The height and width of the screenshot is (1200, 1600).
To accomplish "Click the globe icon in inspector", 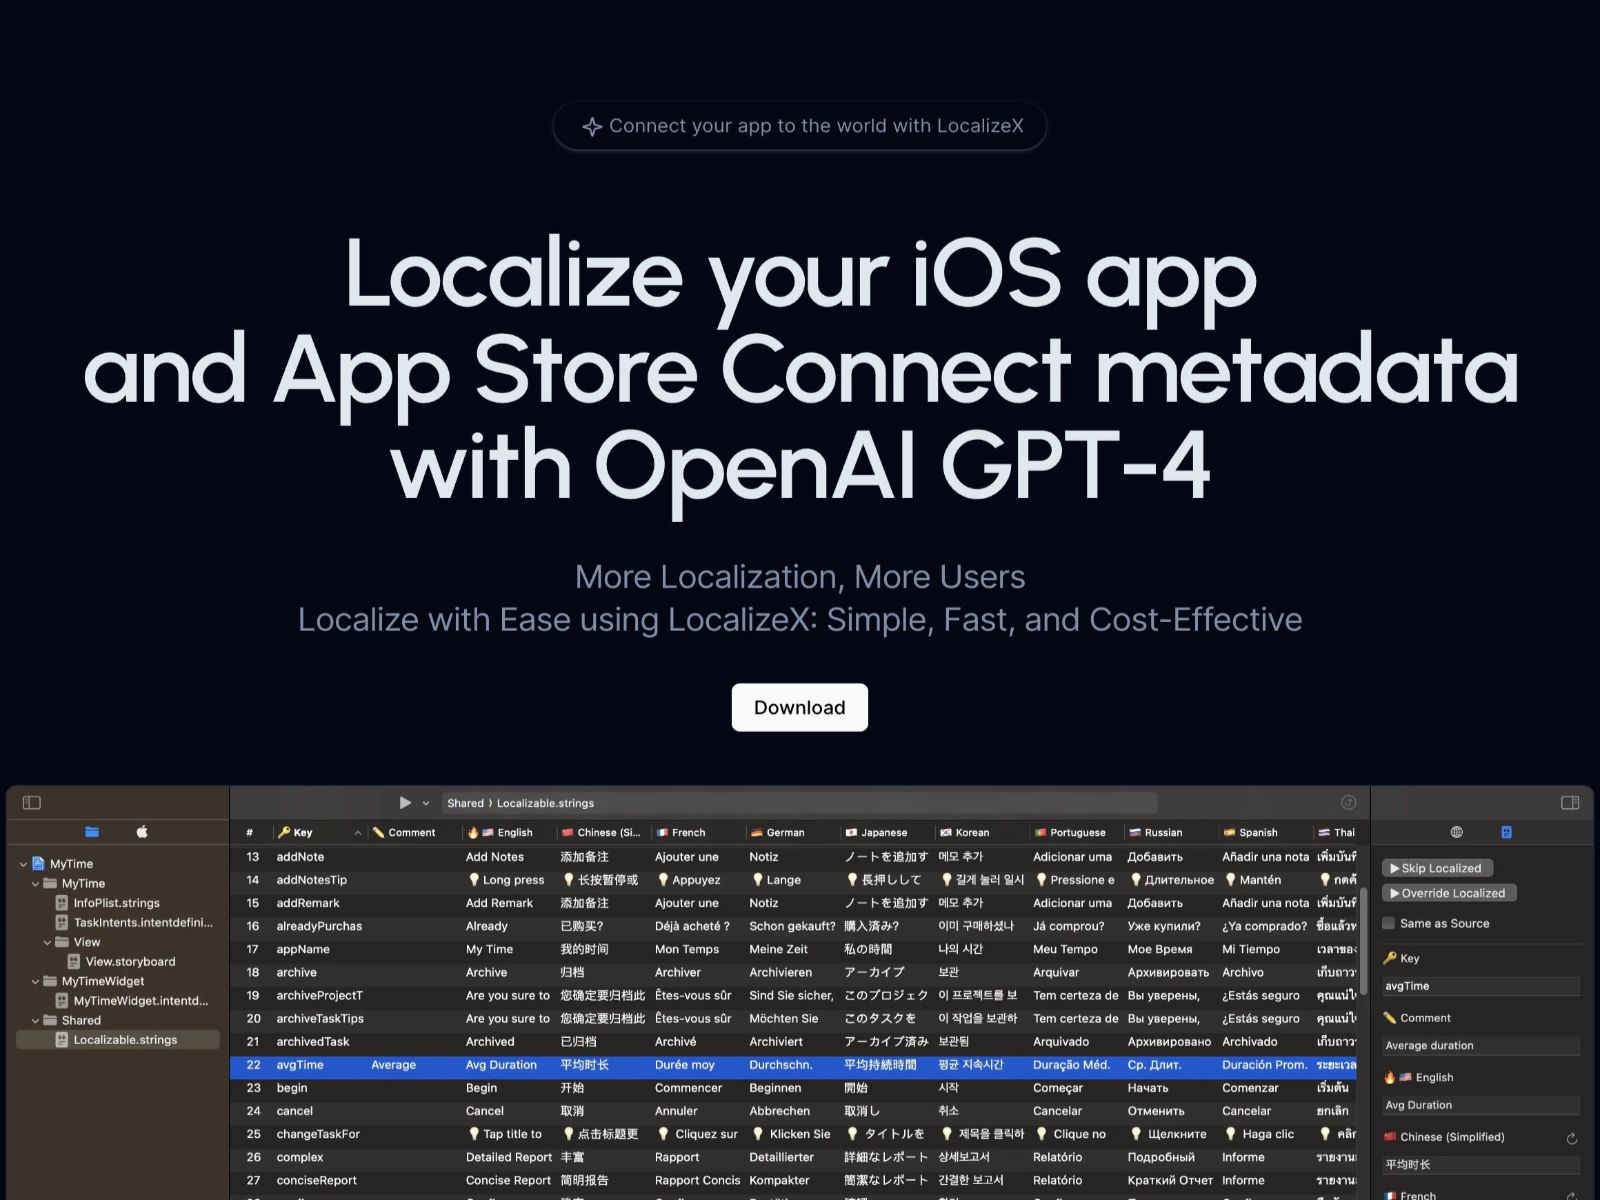I will click(x=1456, y=832).
